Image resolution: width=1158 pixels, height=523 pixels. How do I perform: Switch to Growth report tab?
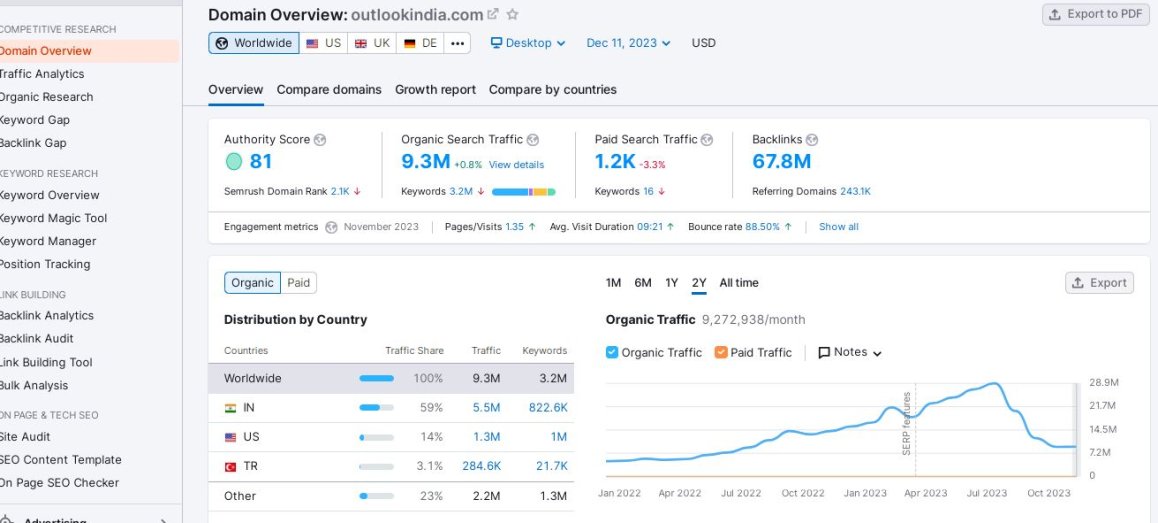436,89
